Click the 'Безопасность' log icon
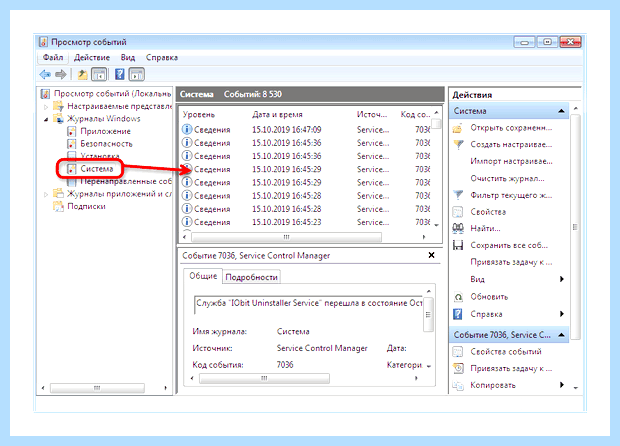 tap(72, 144)
